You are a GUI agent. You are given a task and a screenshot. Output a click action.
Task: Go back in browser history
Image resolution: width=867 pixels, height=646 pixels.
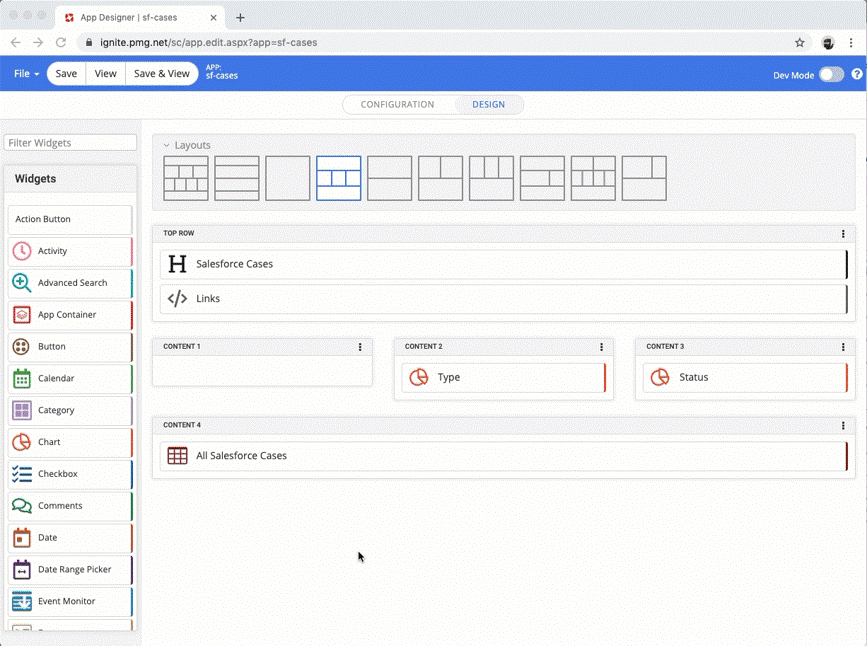15,43
